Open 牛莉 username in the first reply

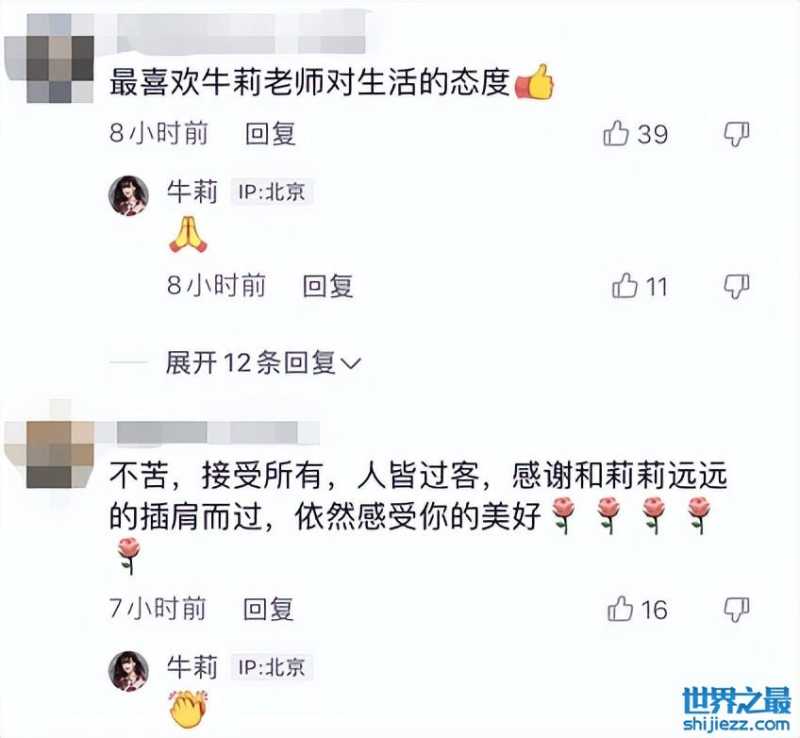coord(192,192)
